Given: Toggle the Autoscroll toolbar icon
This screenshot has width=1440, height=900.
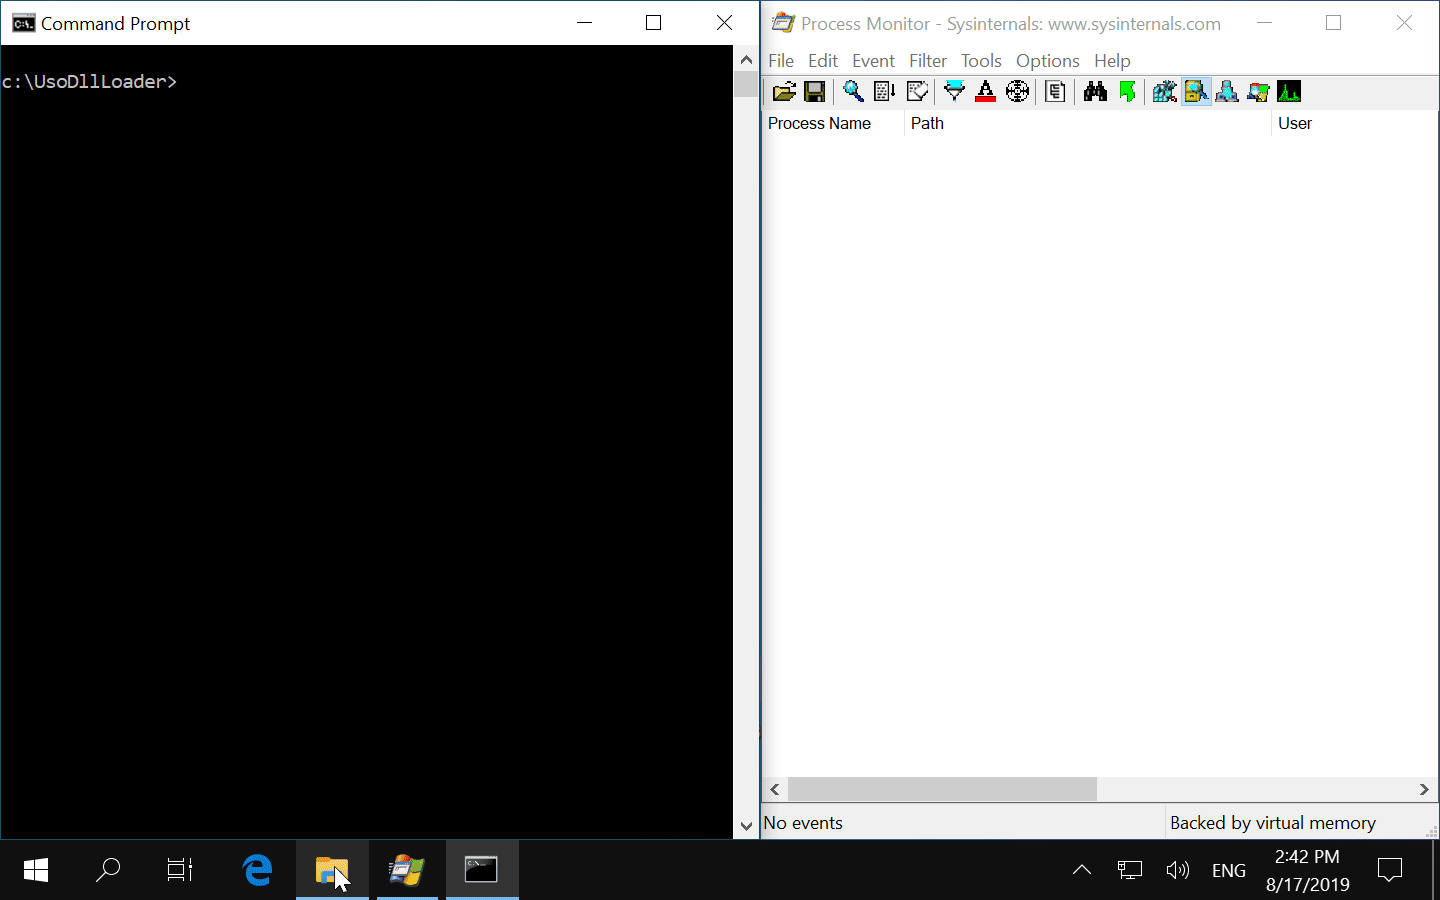Looking at the screenshot, I should tap(884, 92).
